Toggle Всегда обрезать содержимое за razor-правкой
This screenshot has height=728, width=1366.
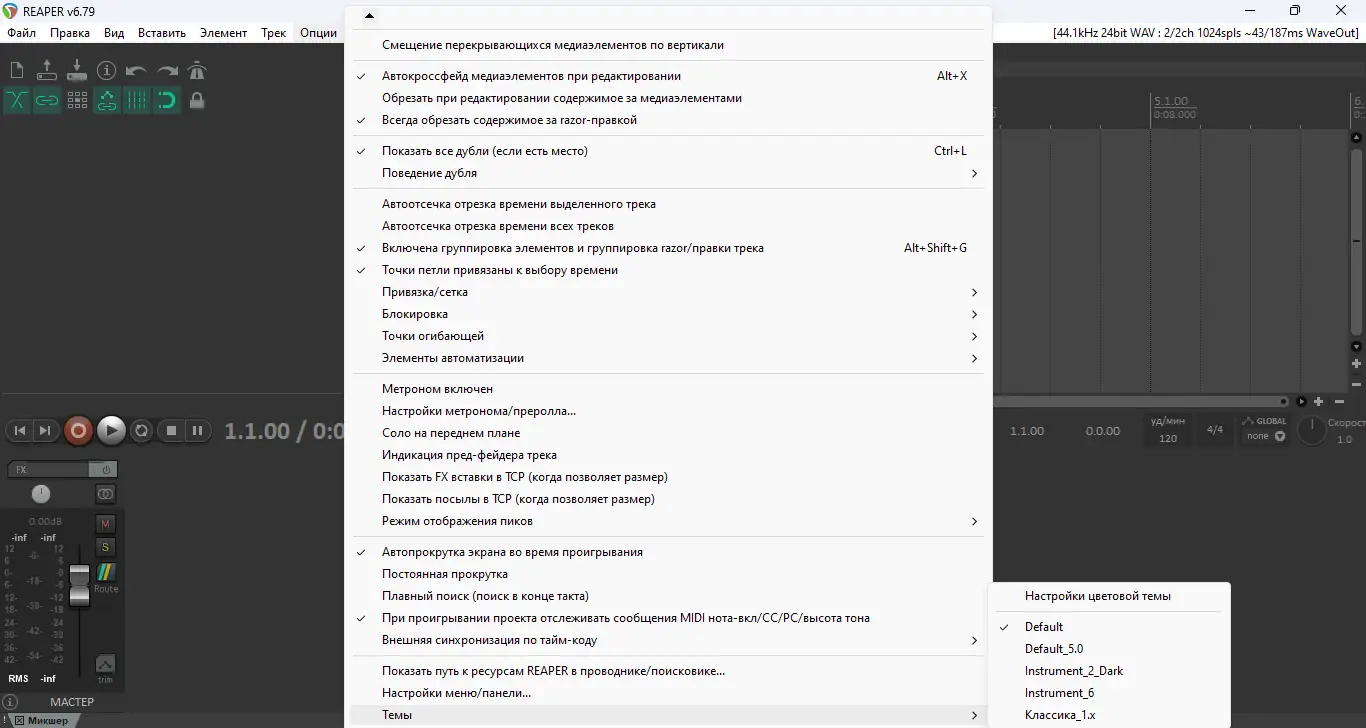pyautogui.click(x=668, y=120)
